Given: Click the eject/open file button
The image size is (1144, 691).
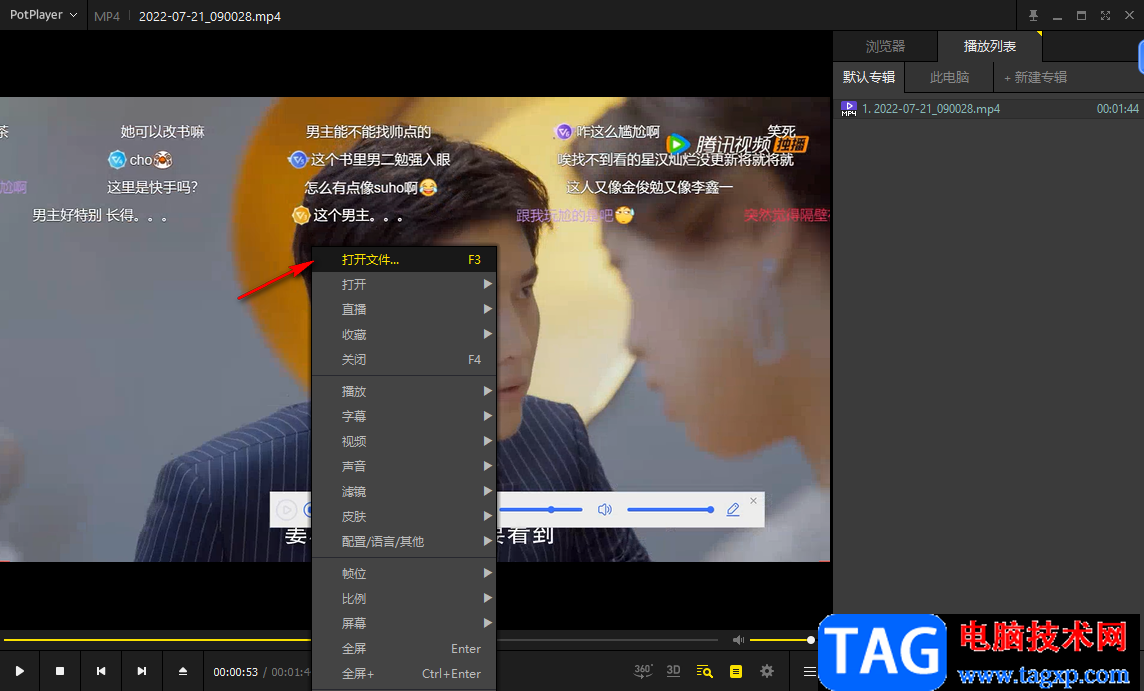Looking at the screenshot, I should [182, 671].
